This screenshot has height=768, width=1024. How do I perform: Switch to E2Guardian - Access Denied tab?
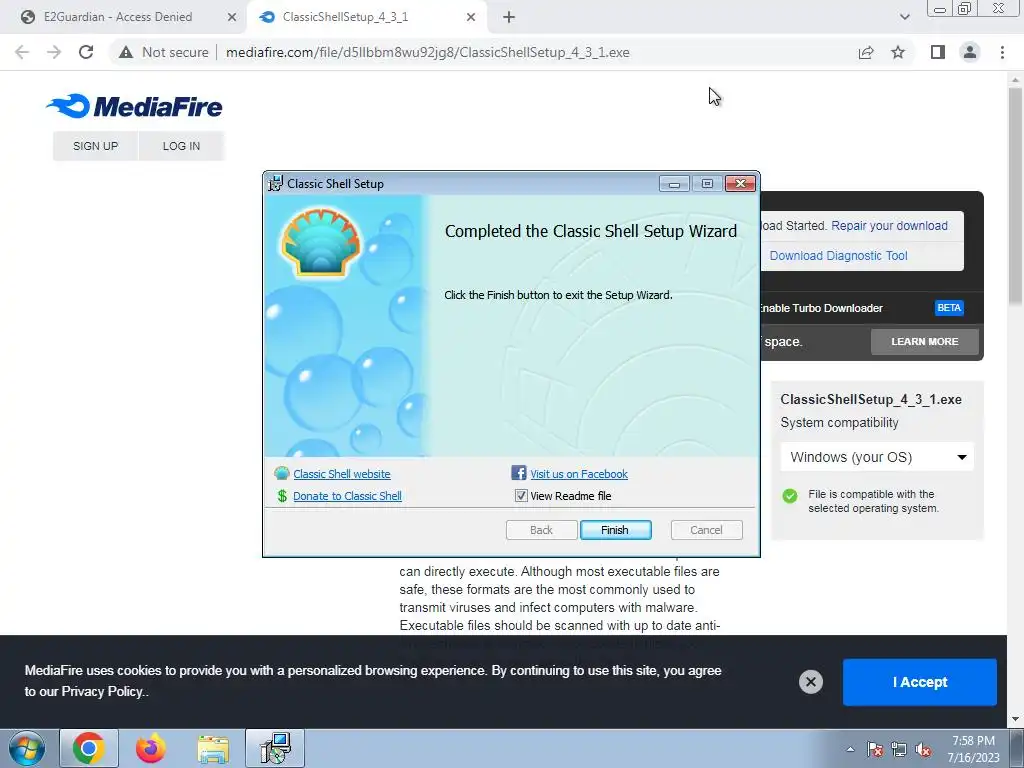pos(118,17)
